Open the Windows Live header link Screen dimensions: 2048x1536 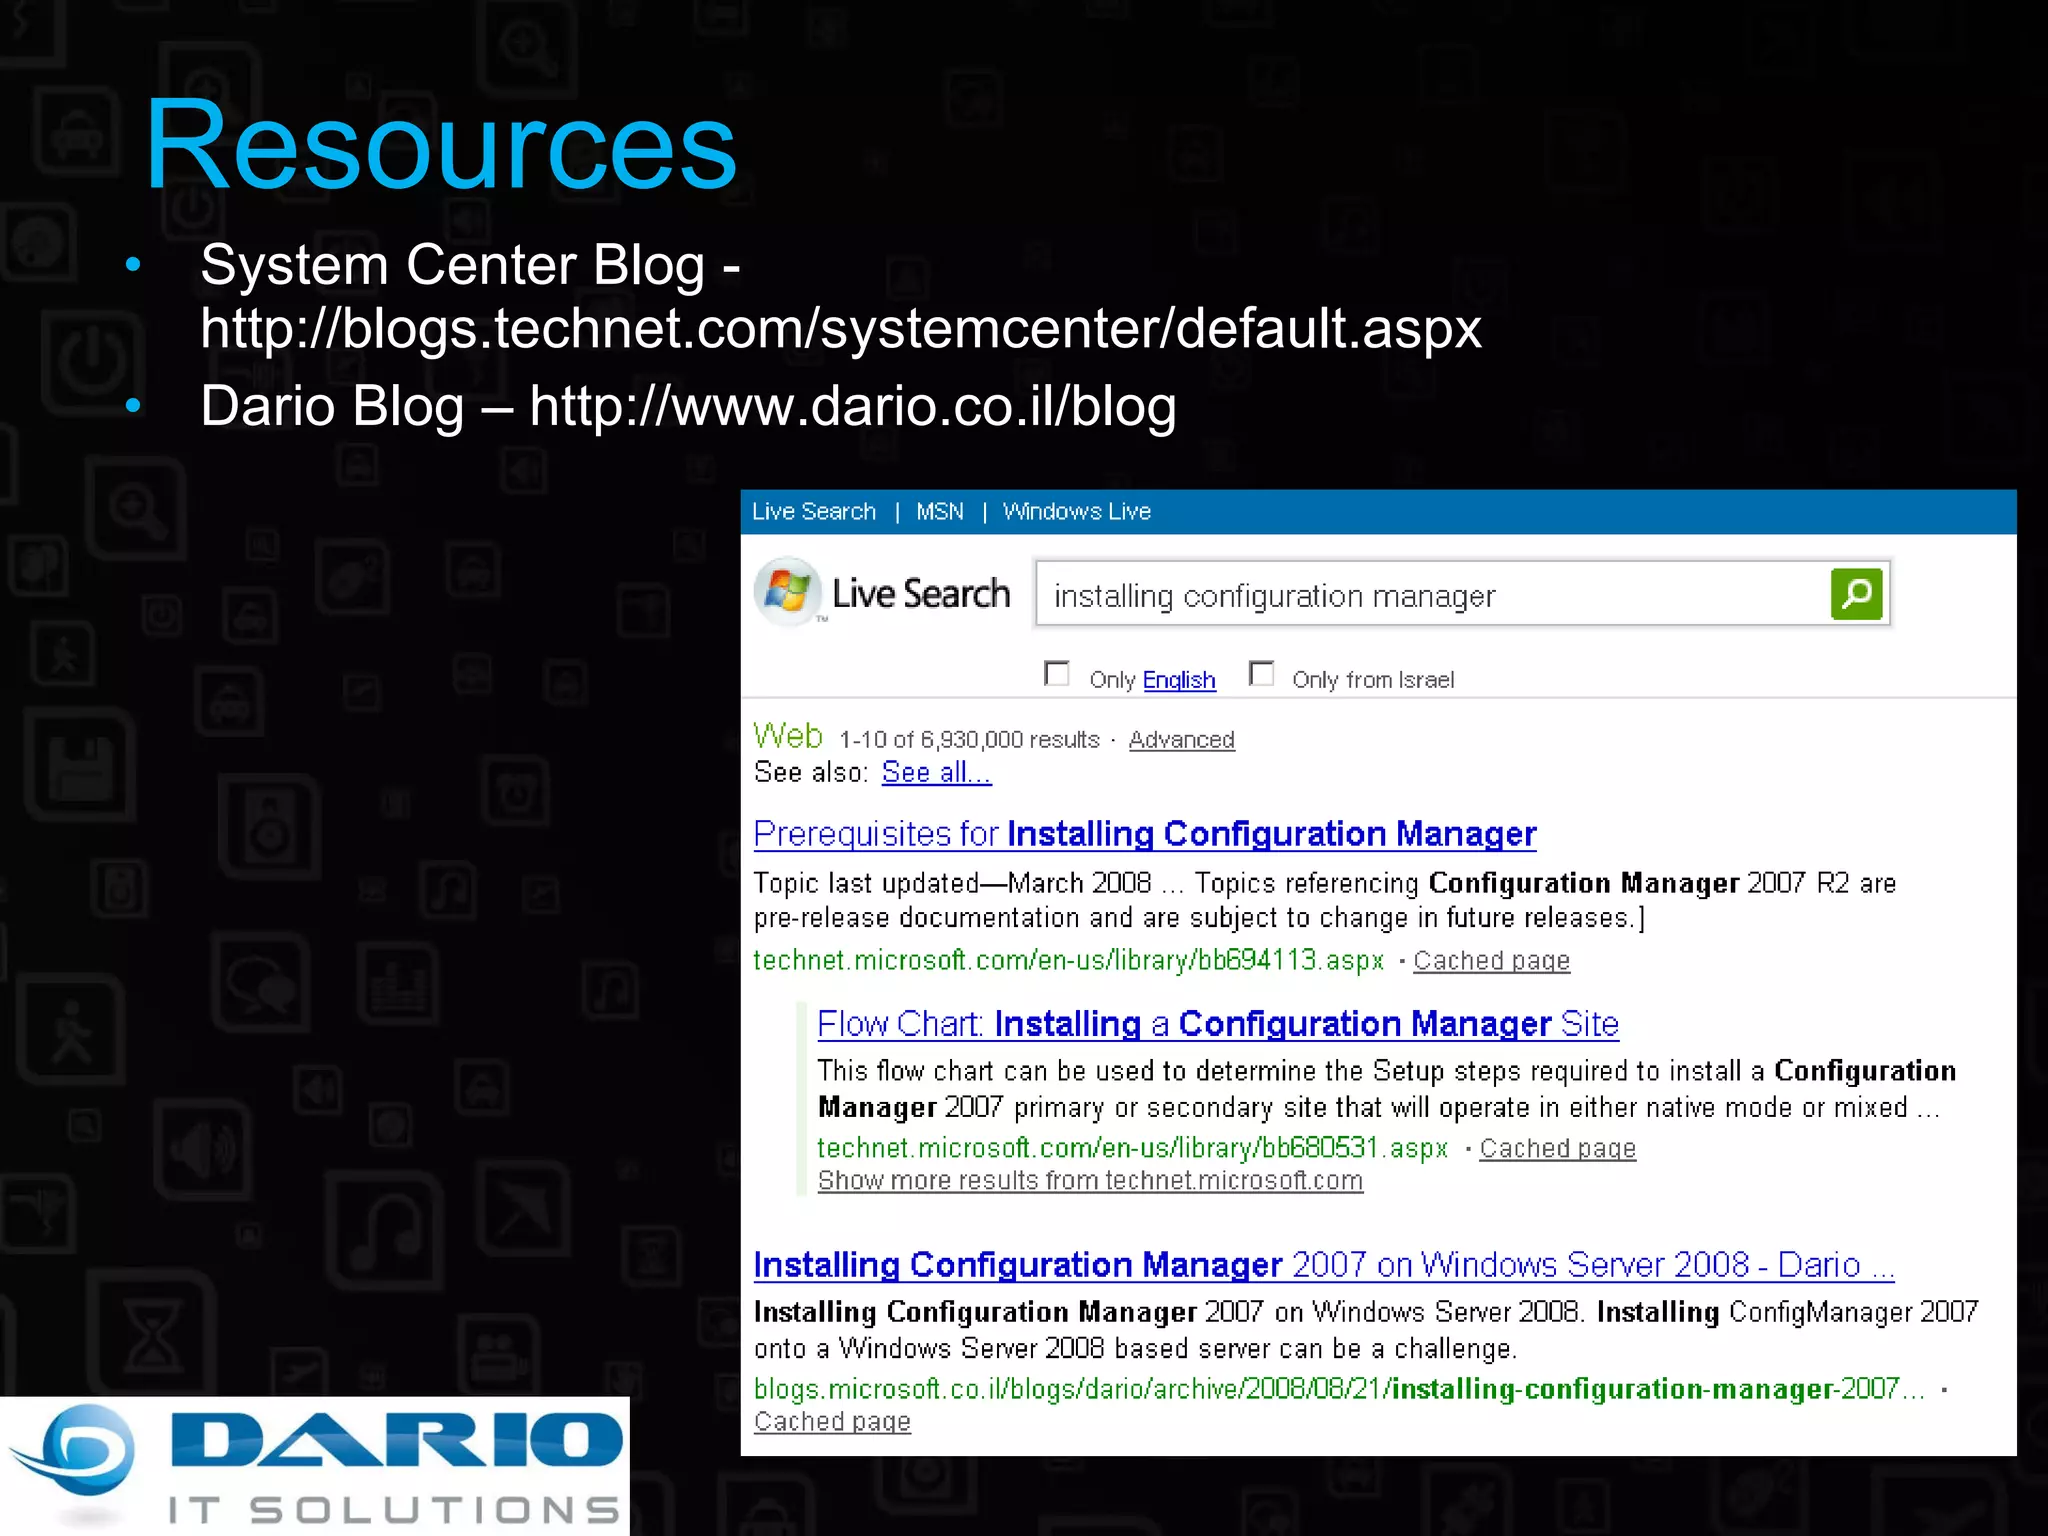tap(1077, 512)
